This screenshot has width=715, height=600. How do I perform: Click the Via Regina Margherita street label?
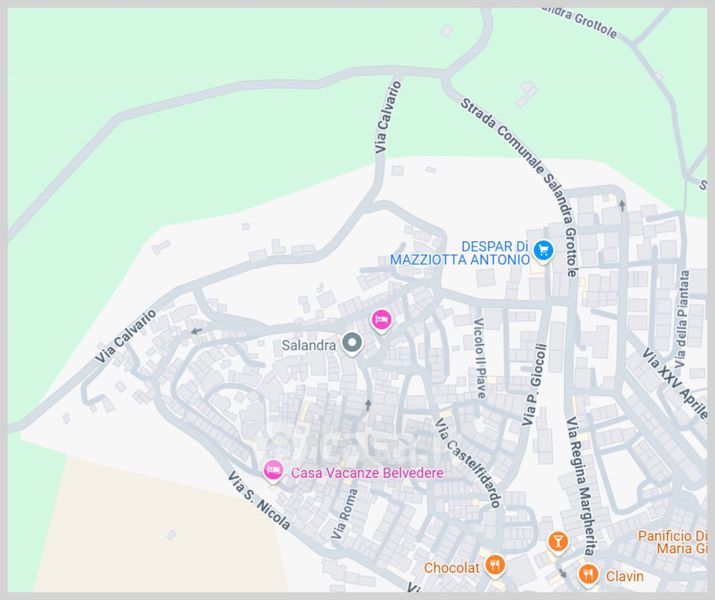click(x=580, y=486)
